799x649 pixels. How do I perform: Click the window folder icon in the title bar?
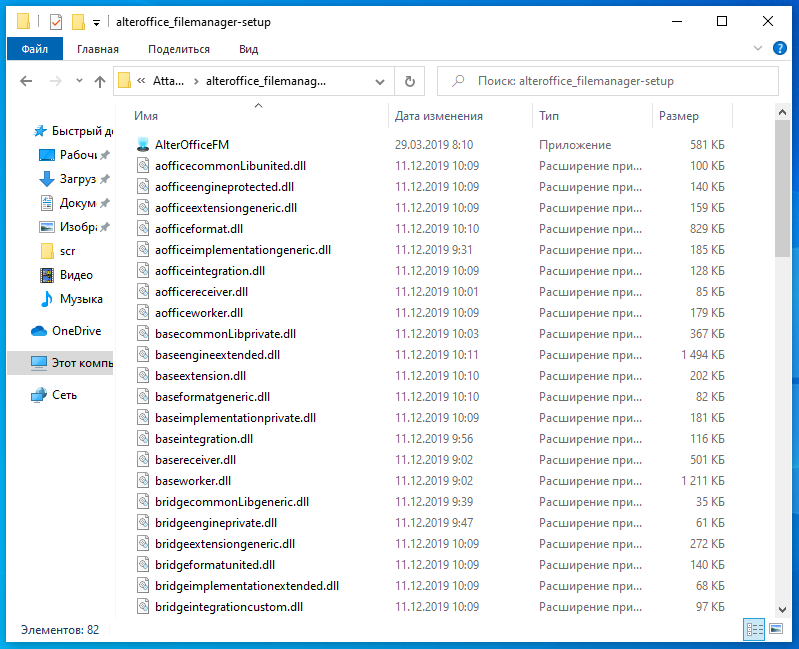[23, 21]
